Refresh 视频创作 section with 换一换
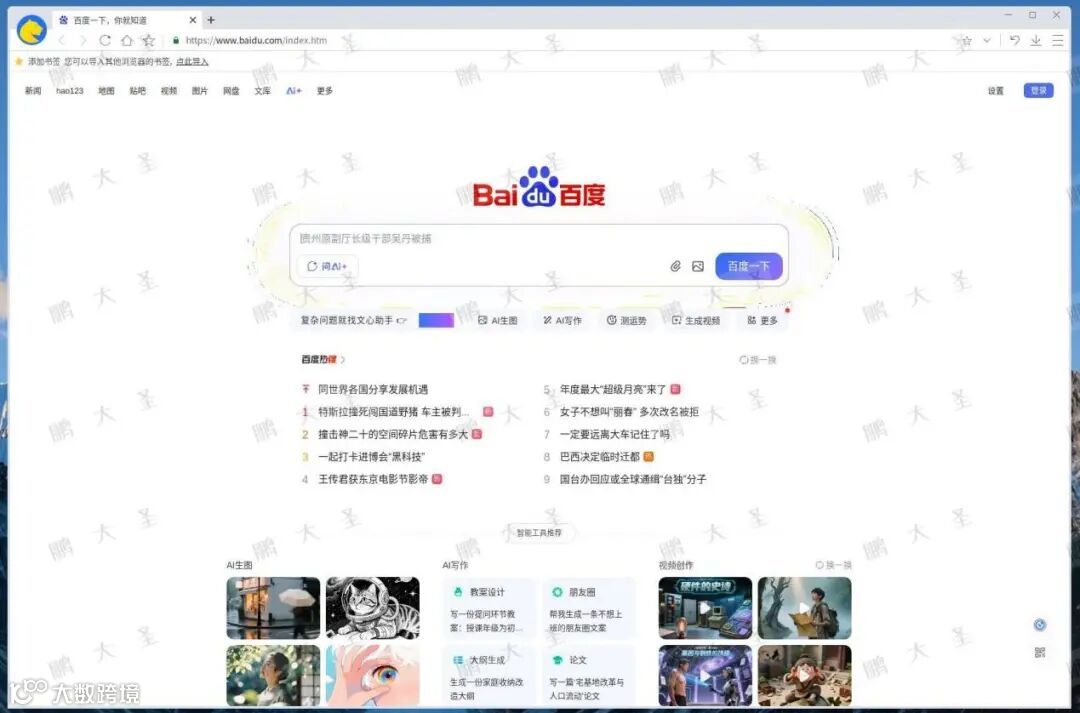 point(833,565)
